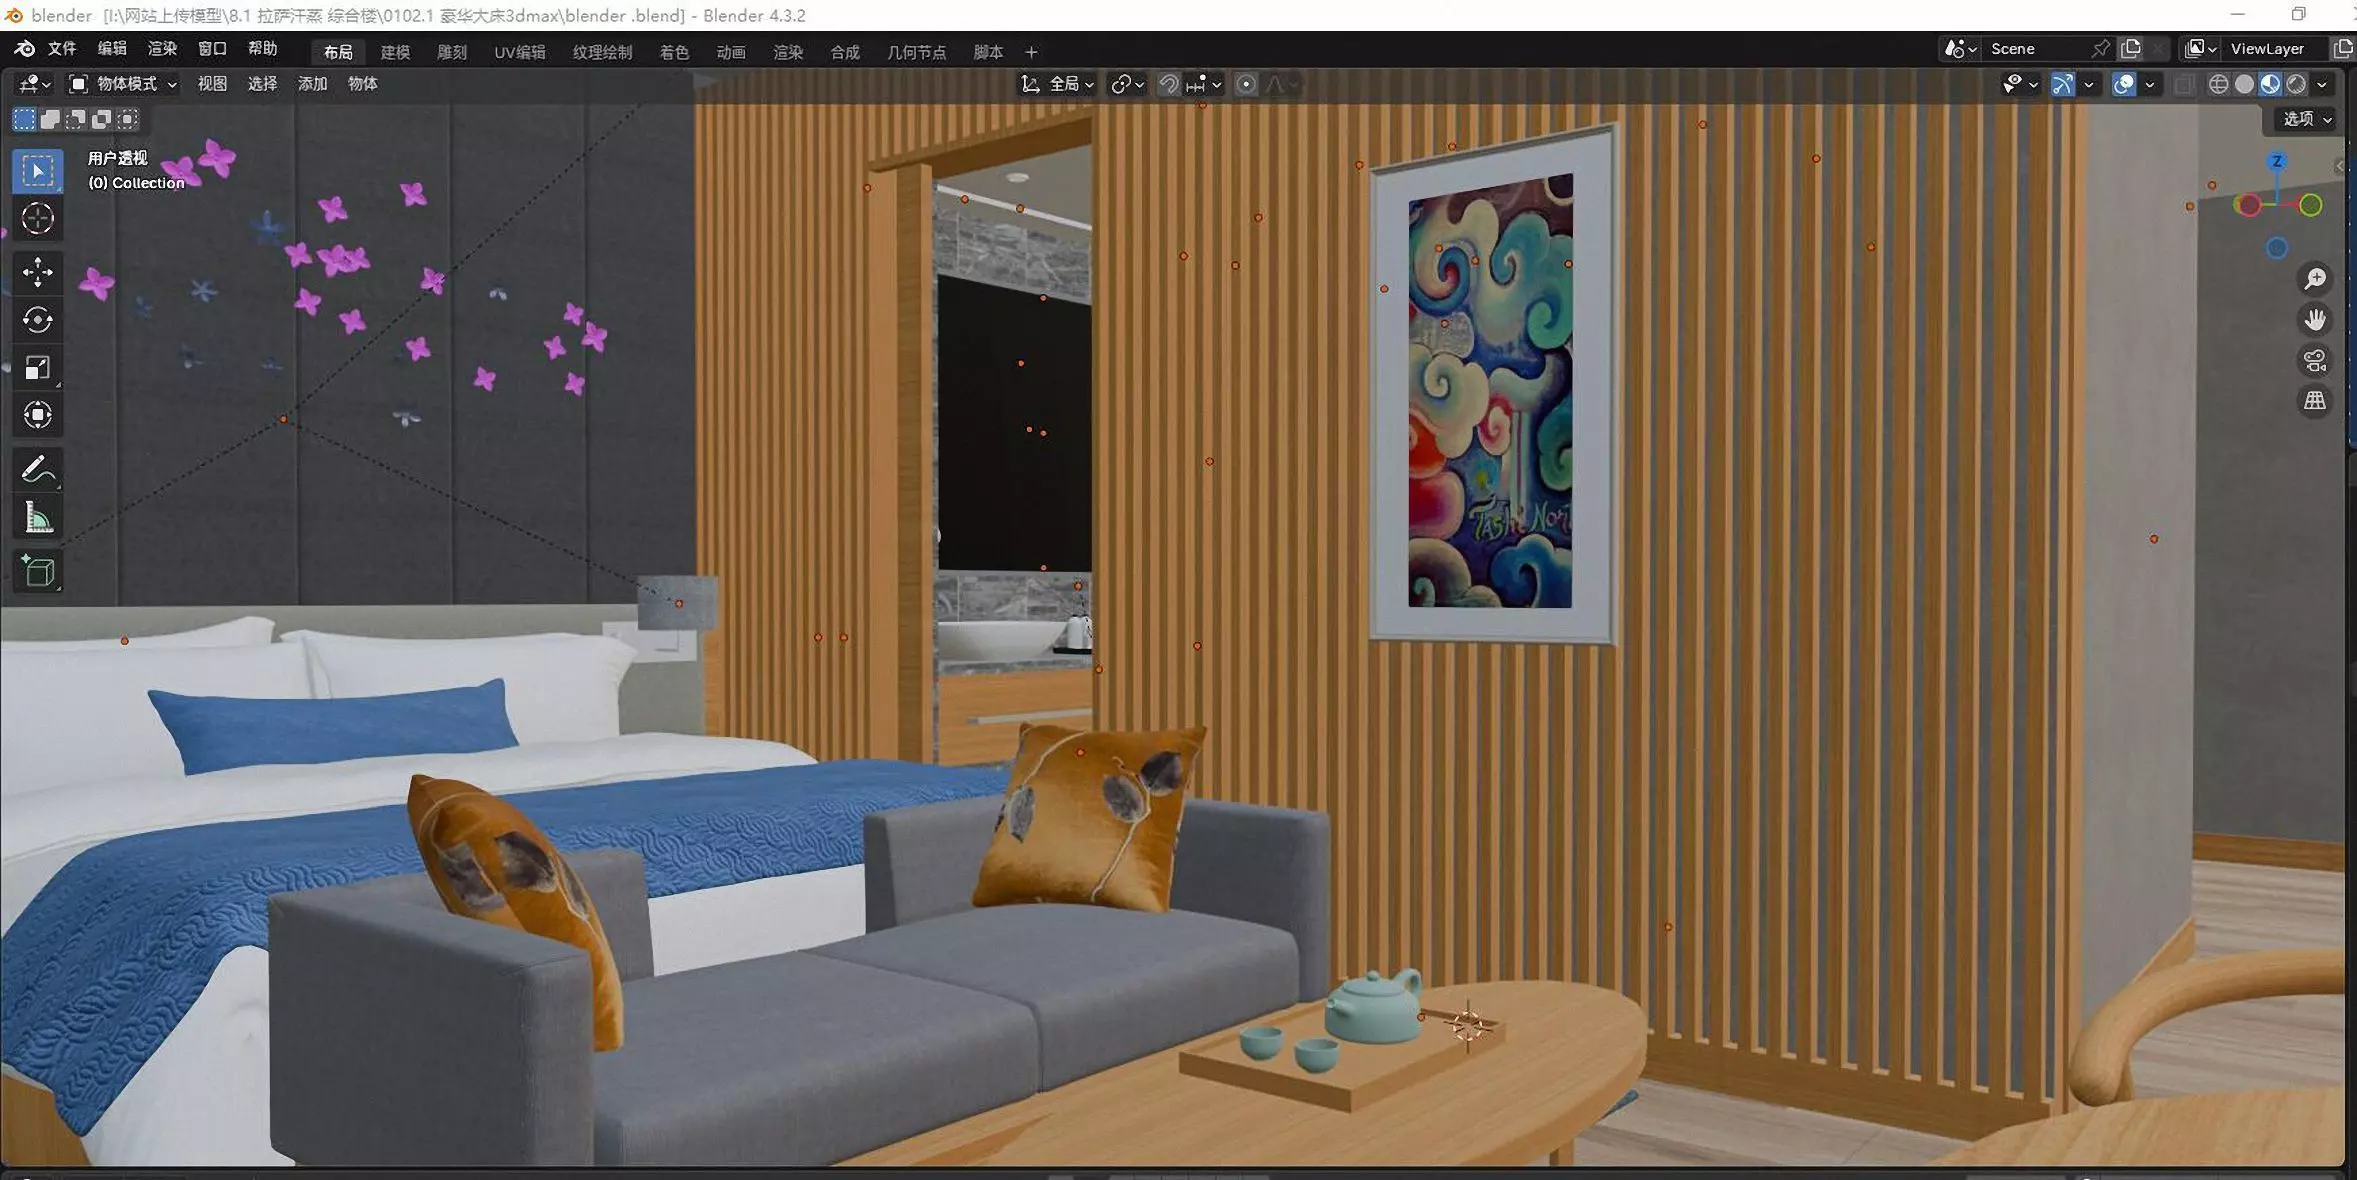
Task: Click the Pan view hand icon
Action: click(2314, 320)
